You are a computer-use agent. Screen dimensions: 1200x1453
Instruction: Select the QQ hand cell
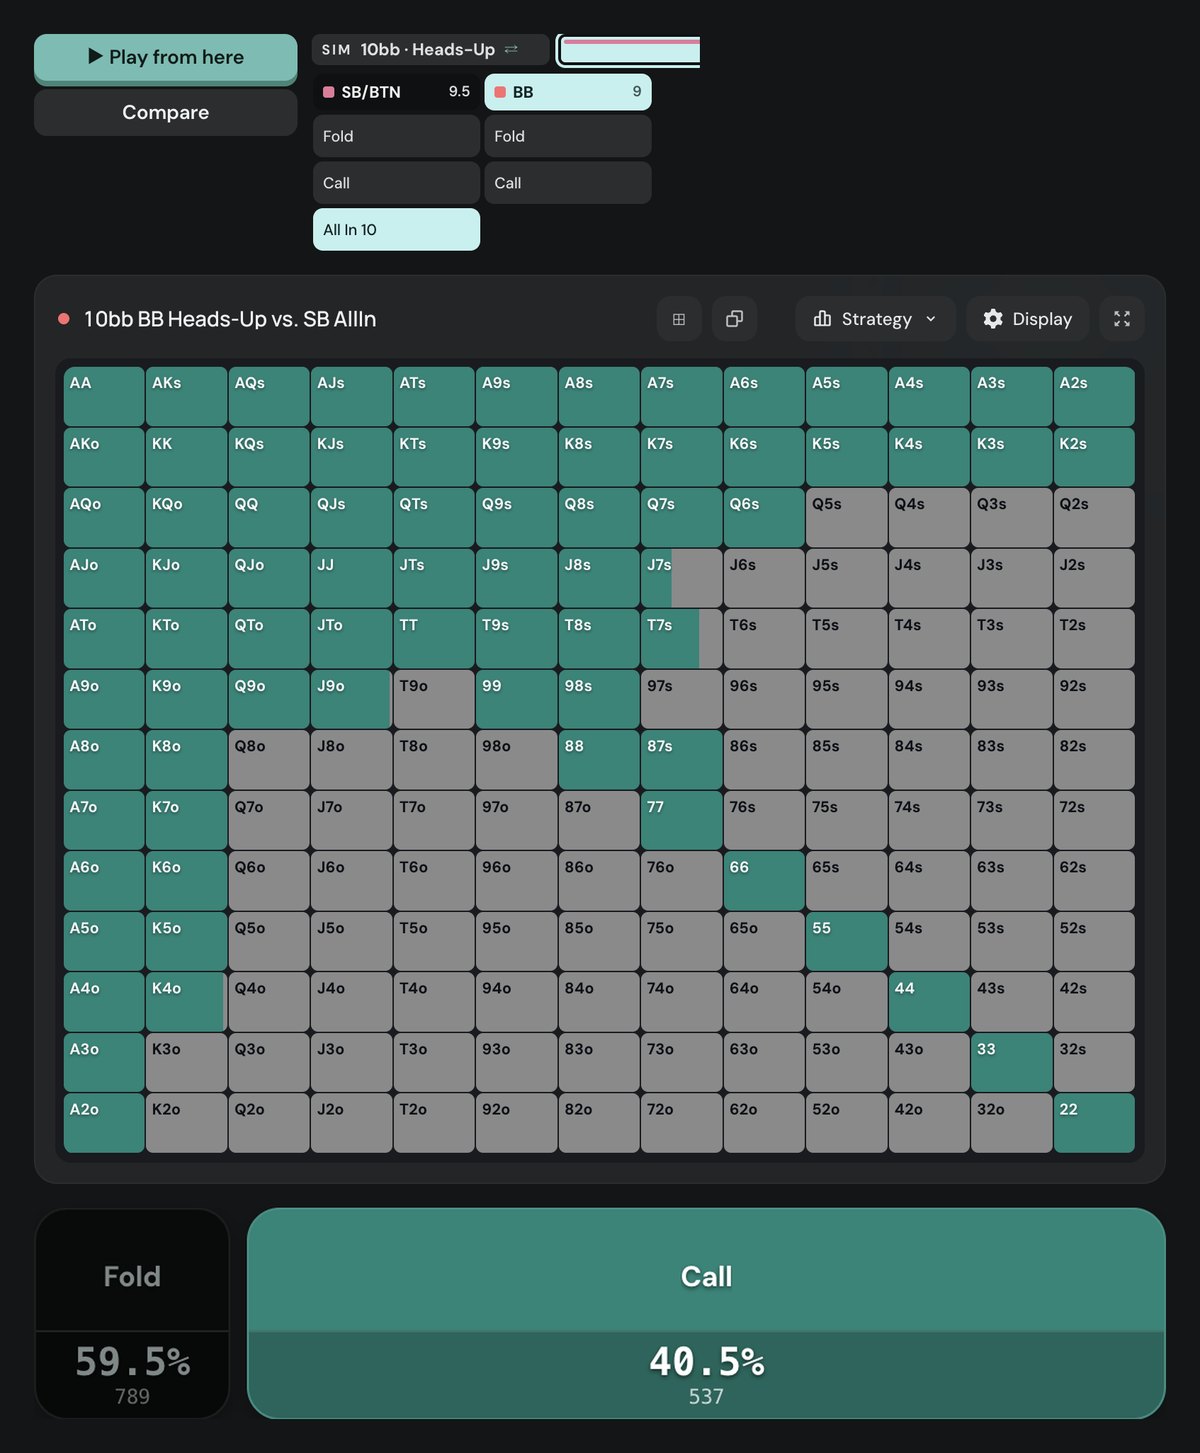pos(269,517)
